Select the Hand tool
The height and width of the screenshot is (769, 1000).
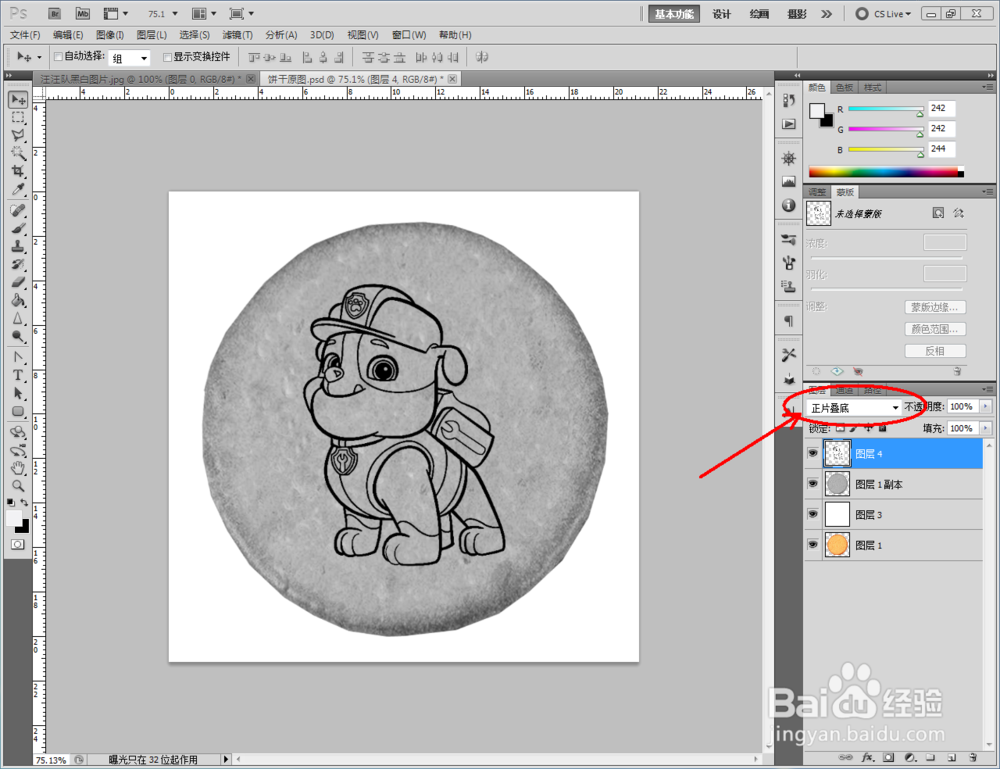click(x=18, y=469)
